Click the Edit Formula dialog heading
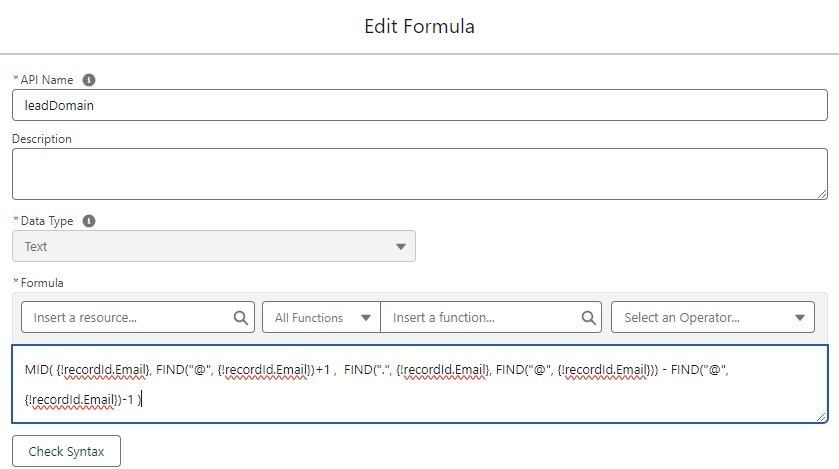Viewport: 839px width, 469px height. click(x=419, y=26)
